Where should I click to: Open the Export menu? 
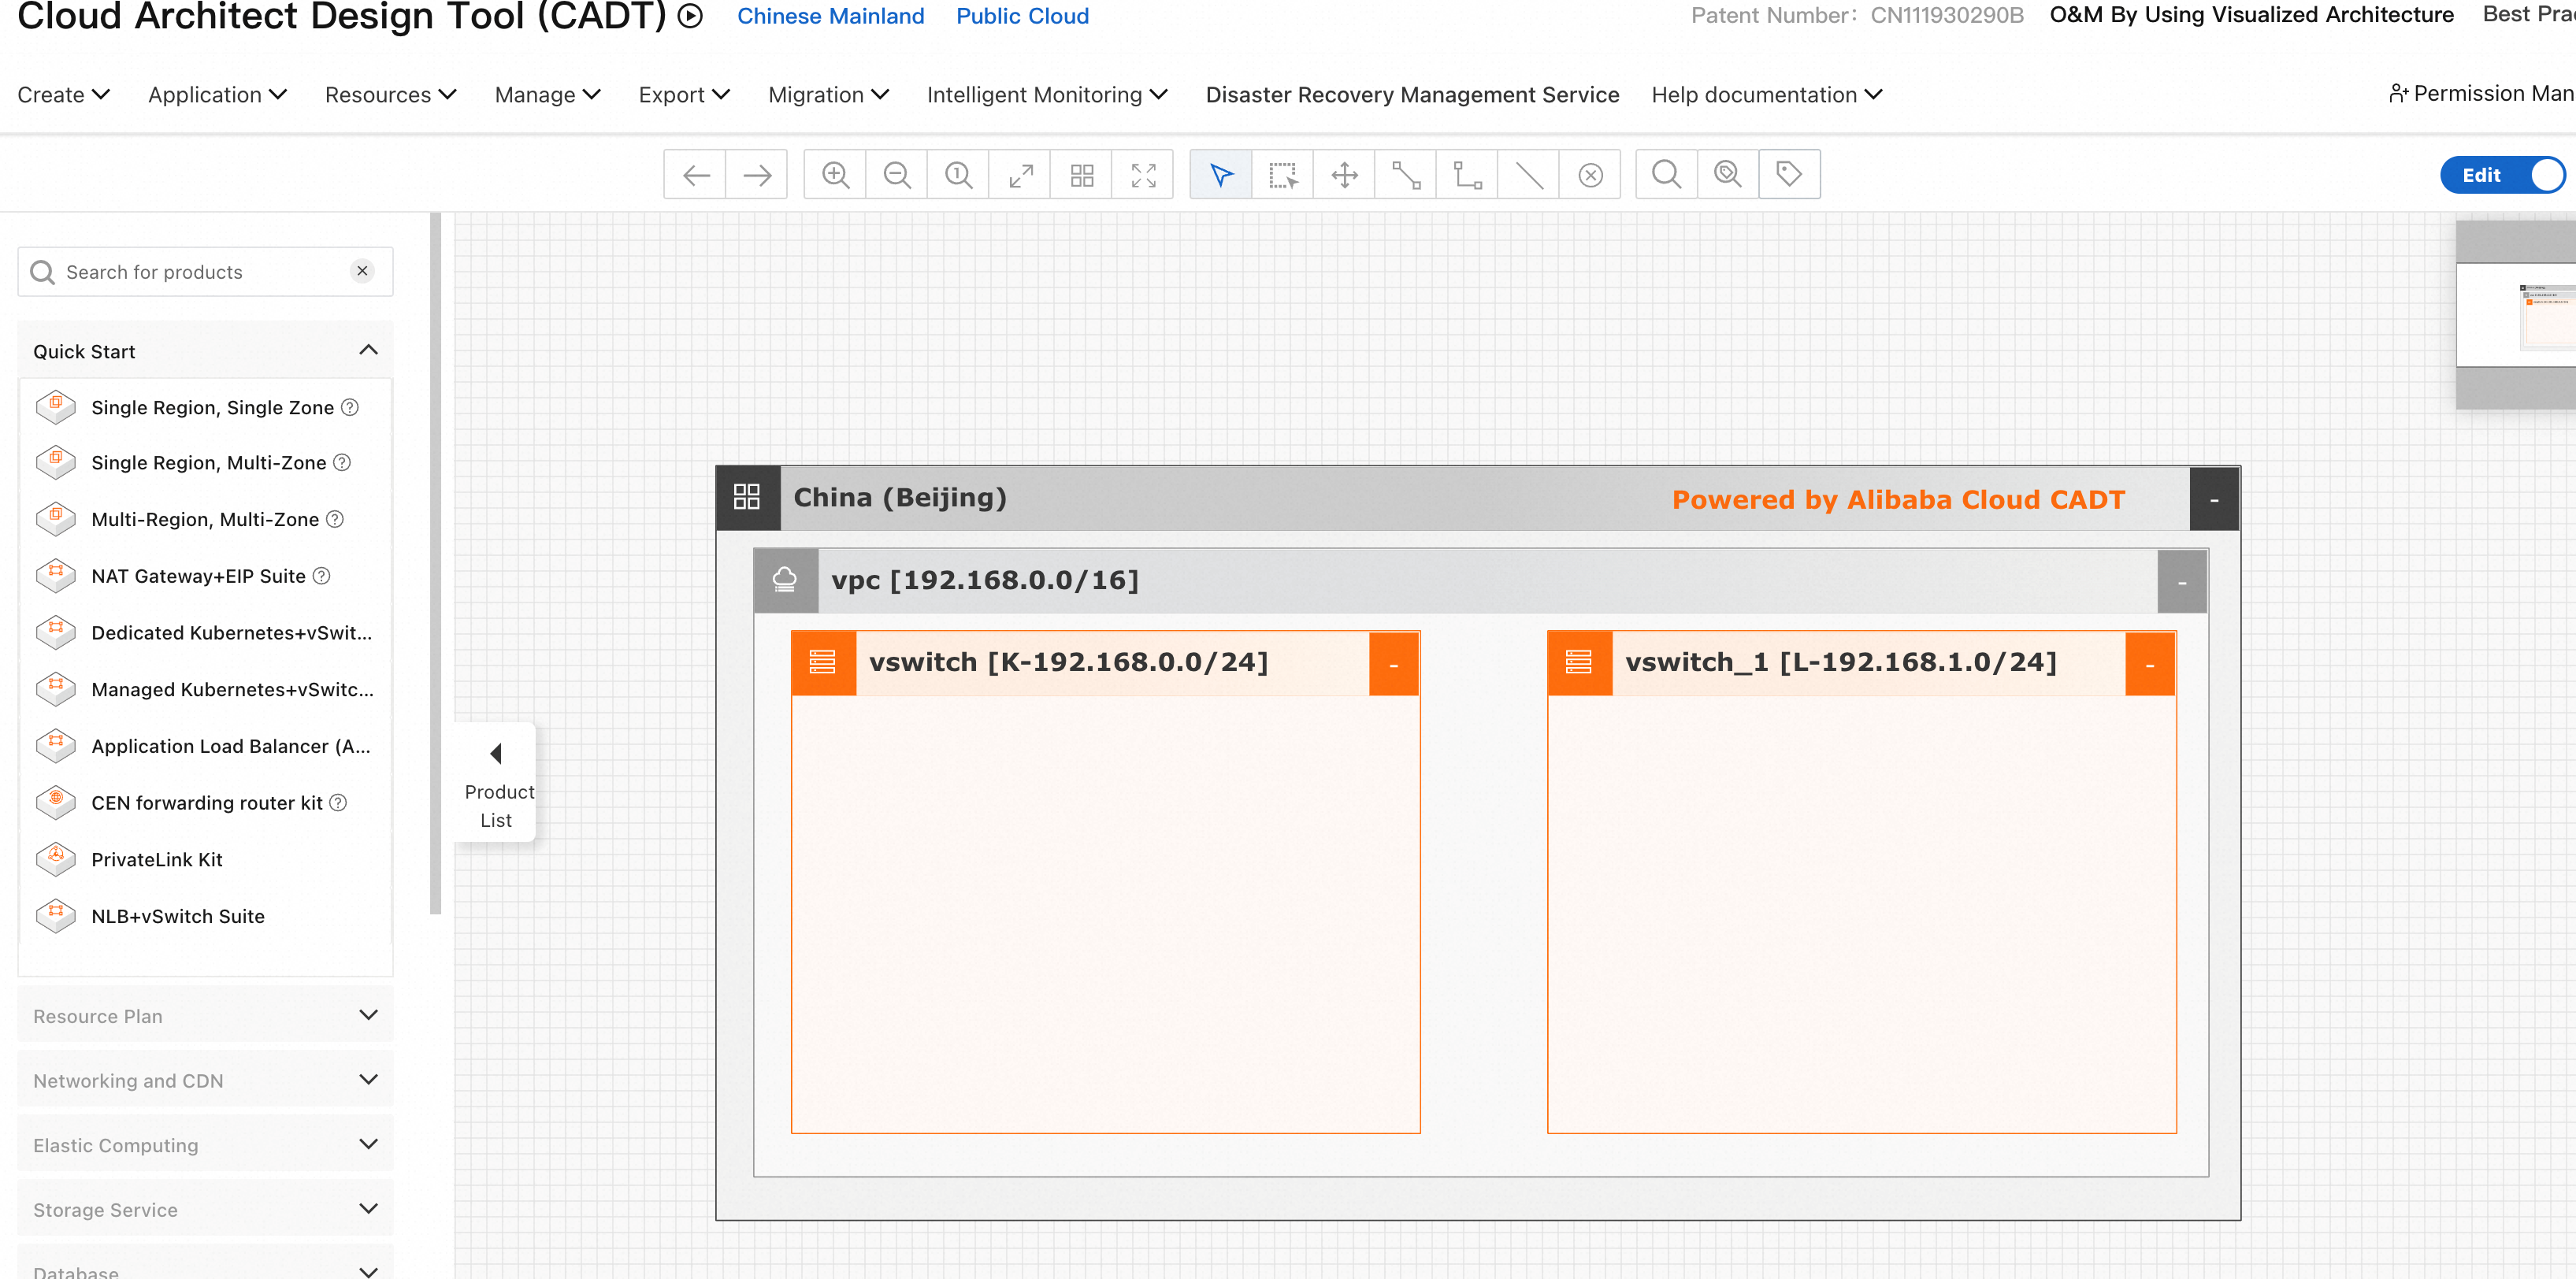[684, 94]
